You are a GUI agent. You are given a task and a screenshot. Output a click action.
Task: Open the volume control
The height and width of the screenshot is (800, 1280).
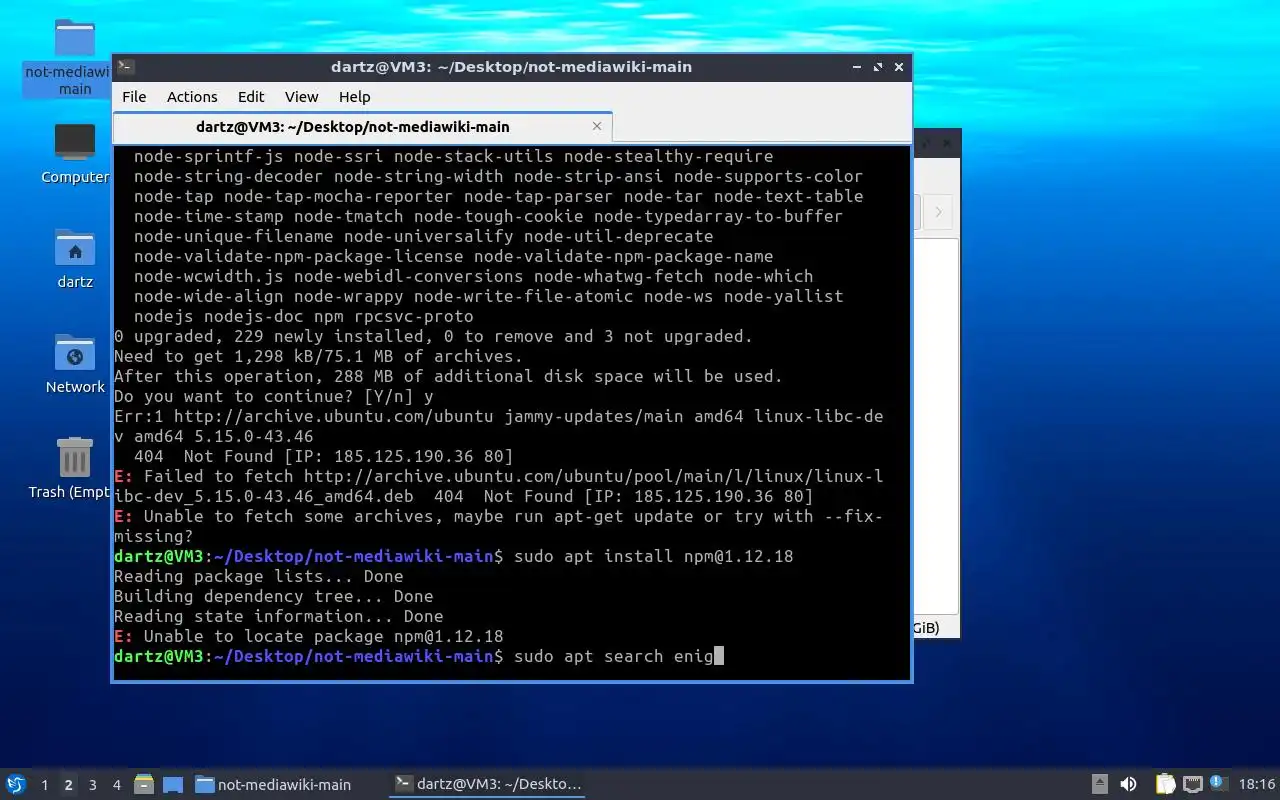[x=1128, y=785]
